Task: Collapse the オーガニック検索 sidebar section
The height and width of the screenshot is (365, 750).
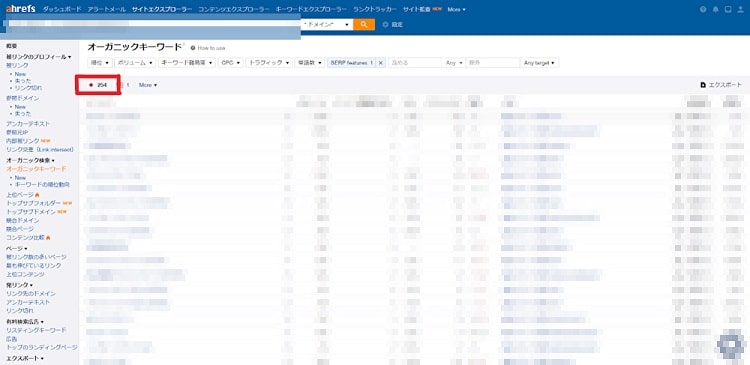Action: point(30,160)
